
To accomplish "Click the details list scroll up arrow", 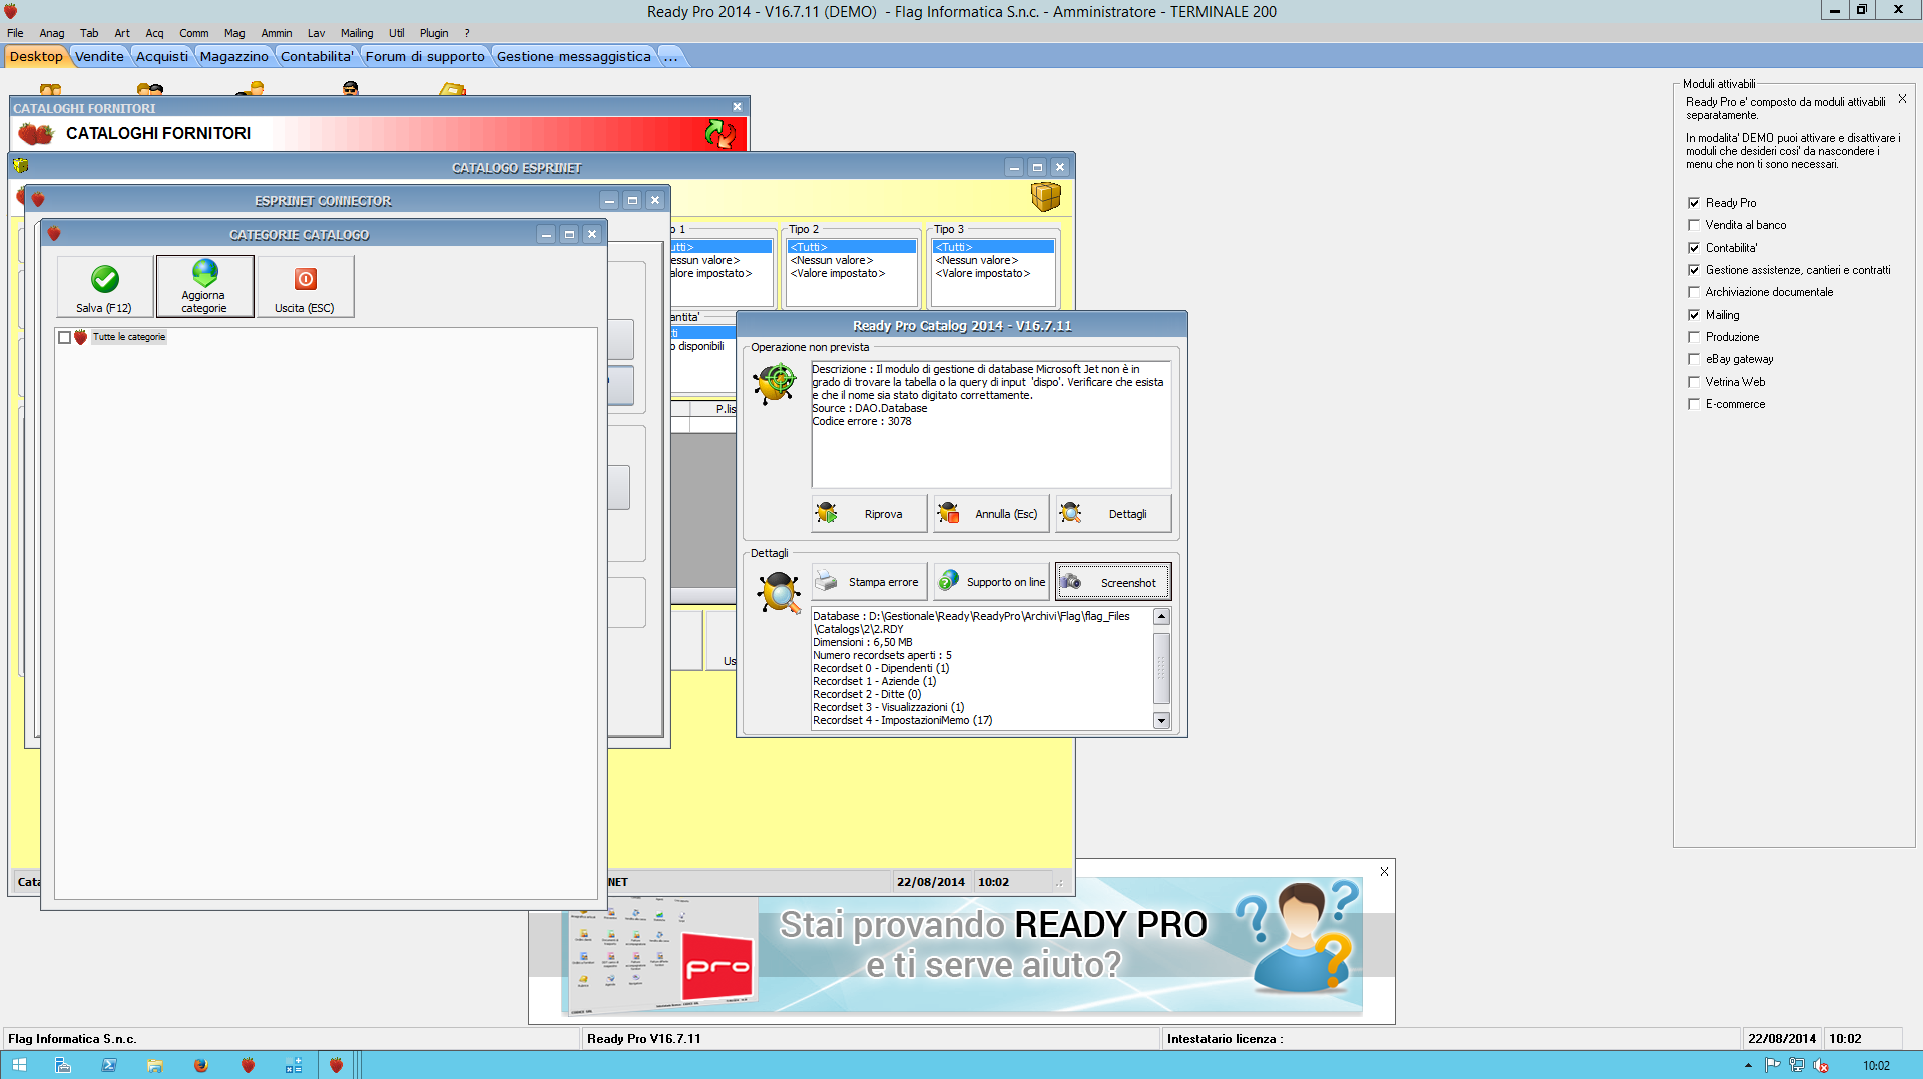I will [x=1161, y=617].
